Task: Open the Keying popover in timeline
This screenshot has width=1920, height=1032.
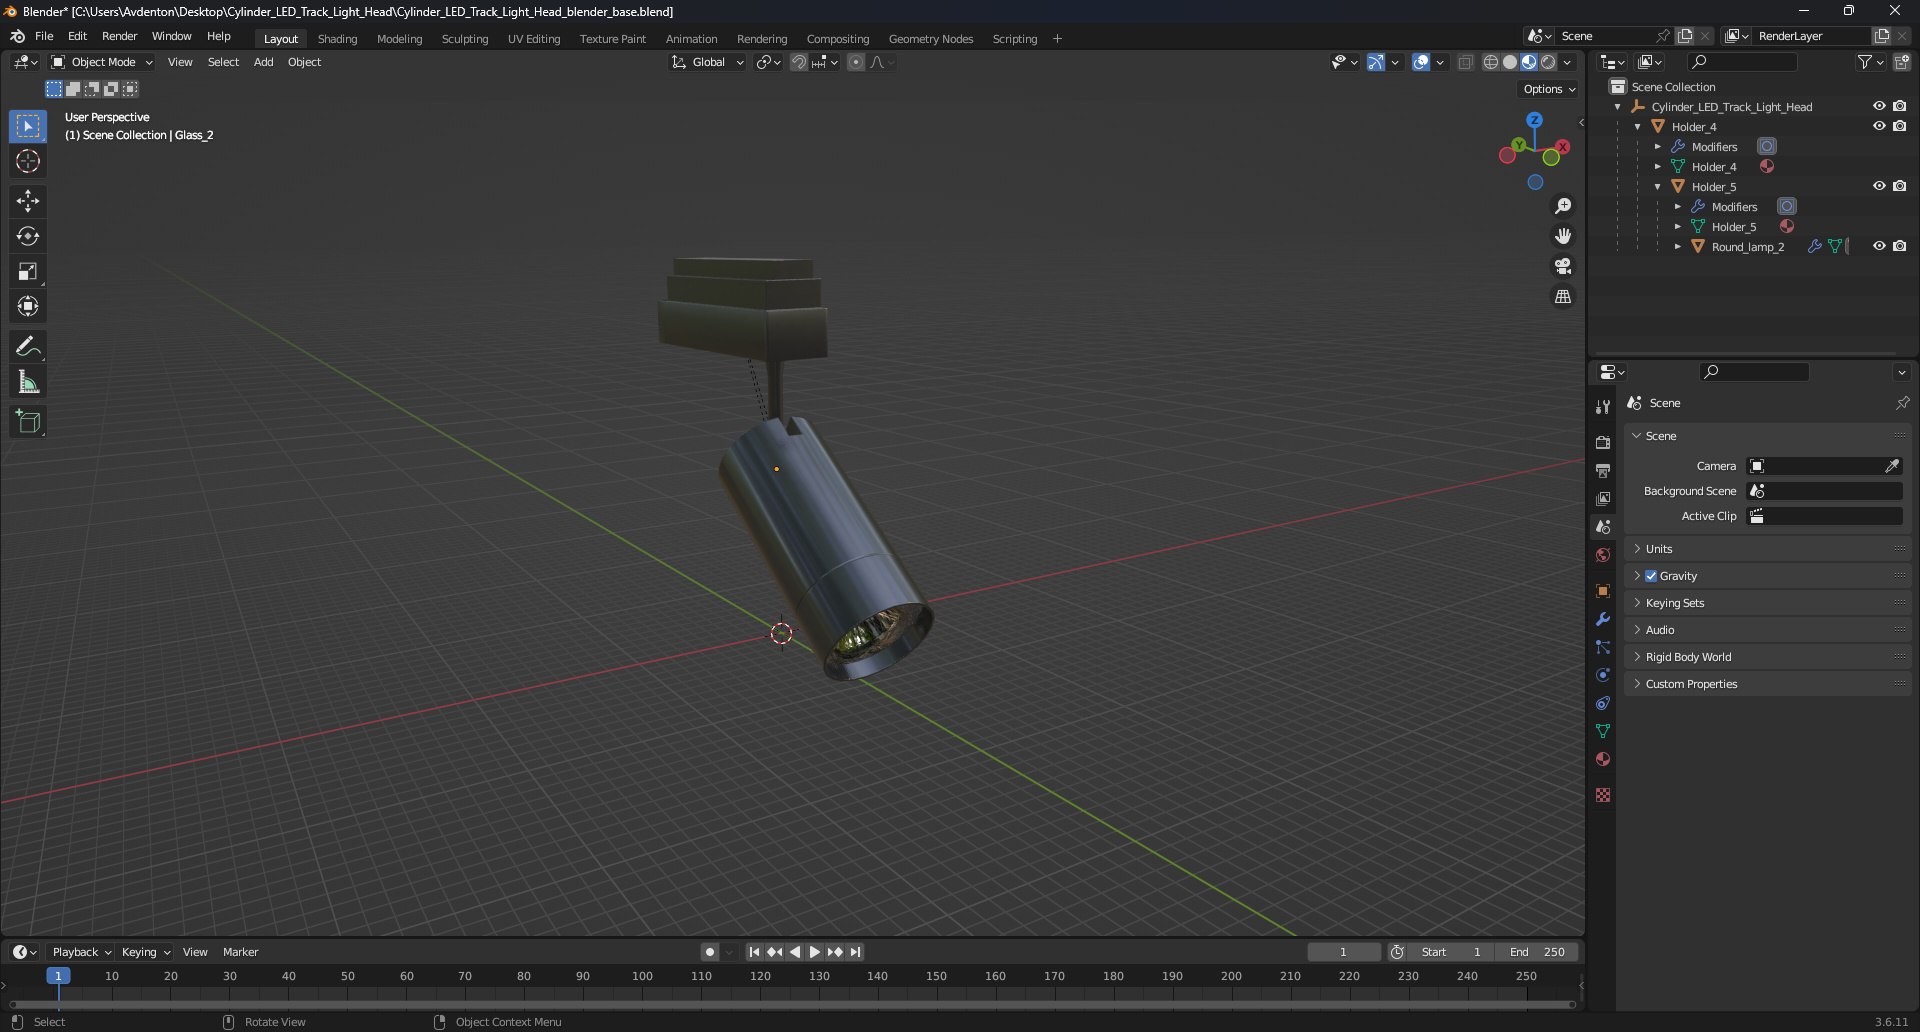Action: (146, 952)
